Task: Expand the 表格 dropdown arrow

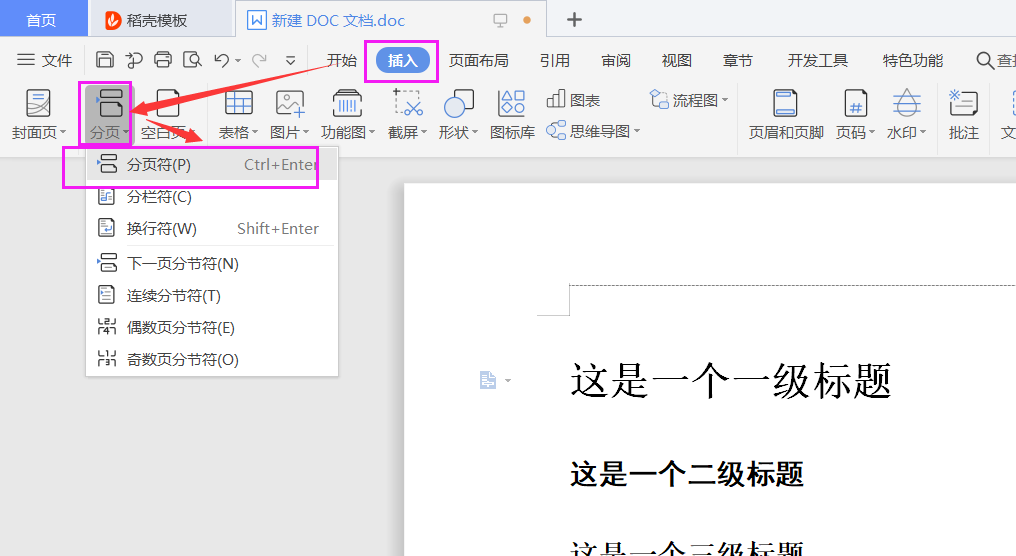Action: (x=255, y=132)
